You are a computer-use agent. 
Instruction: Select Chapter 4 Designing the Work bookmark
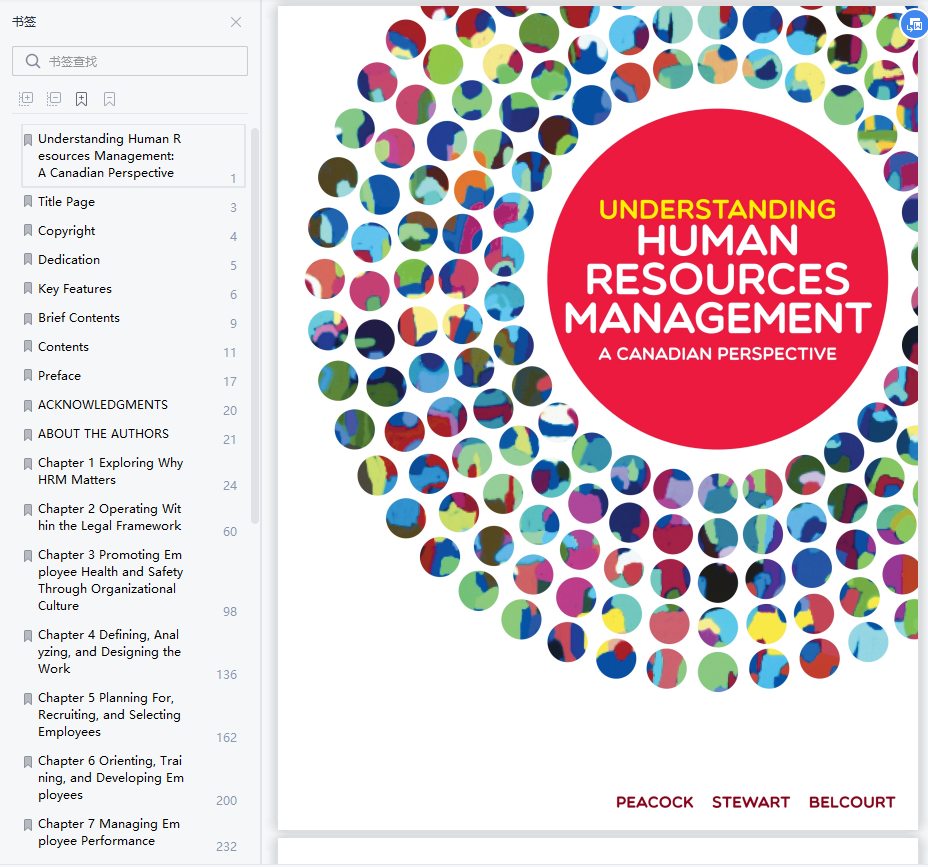[109, 652]
